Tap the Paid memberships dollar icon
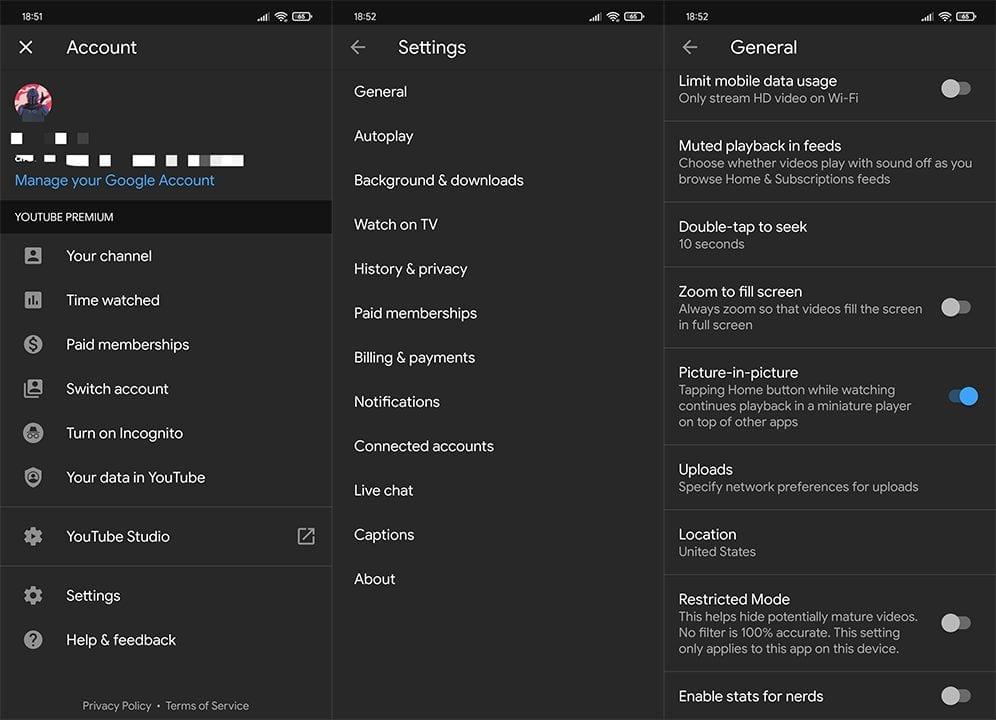This screenshot has width=996, height=720. tap(33, 344)
